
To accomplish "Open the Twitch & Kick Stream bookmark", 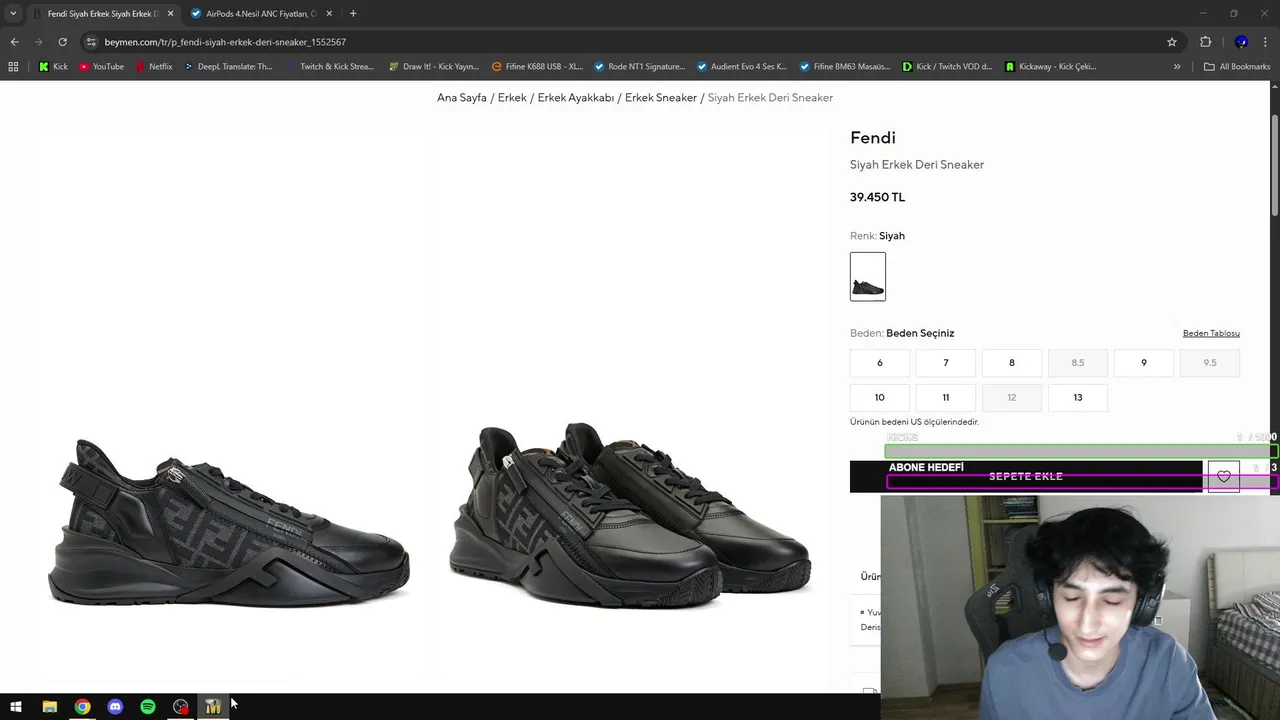I will tap(329, 67).
